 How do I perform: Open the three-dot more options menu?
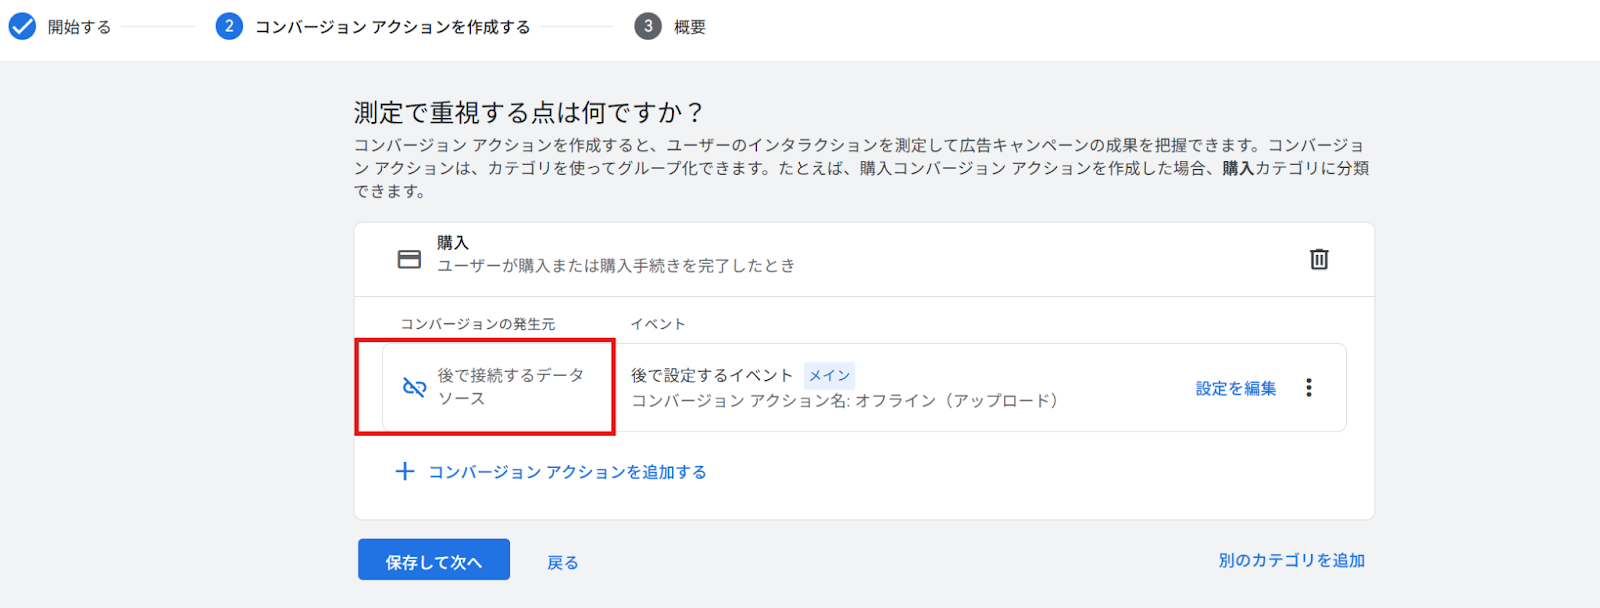pos(1309,388)
